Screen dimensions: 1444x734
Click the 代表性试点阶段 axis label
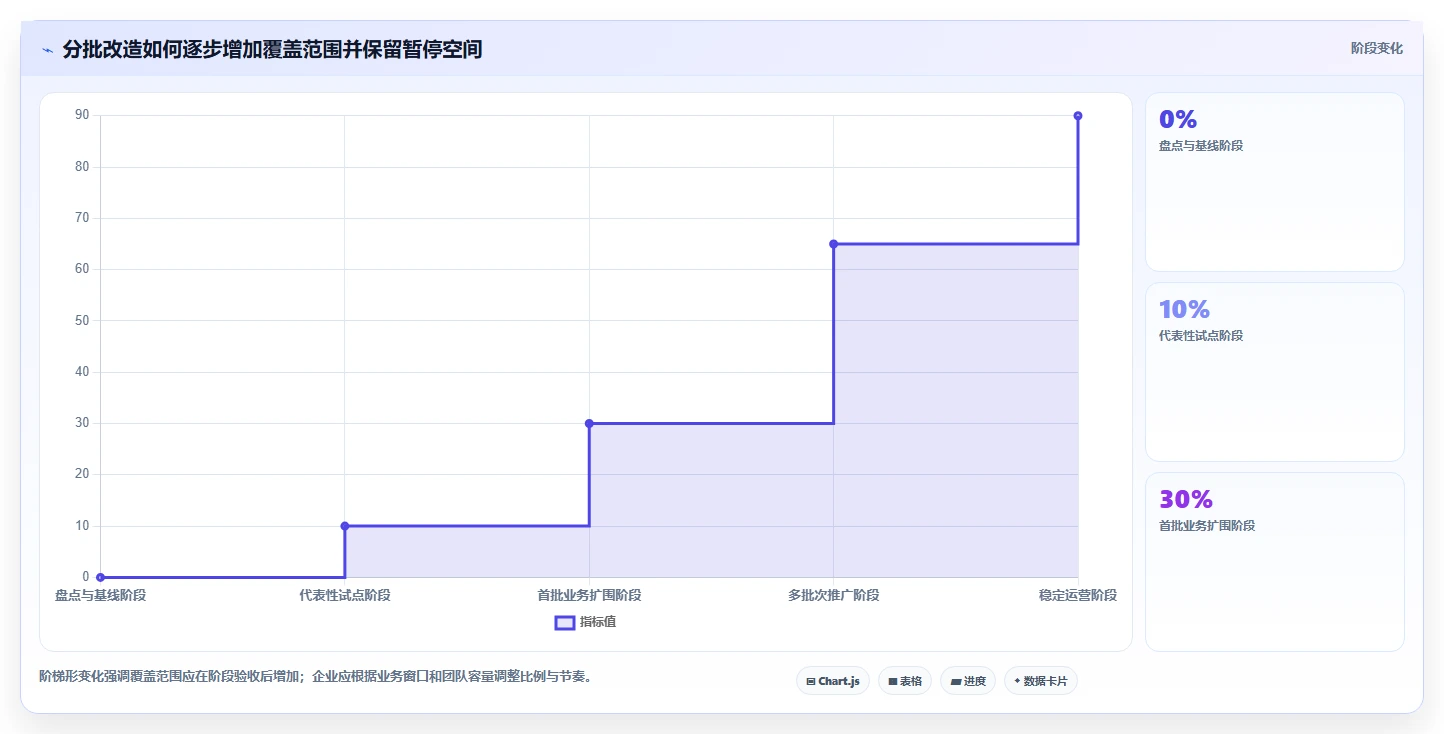click(345, 595)
